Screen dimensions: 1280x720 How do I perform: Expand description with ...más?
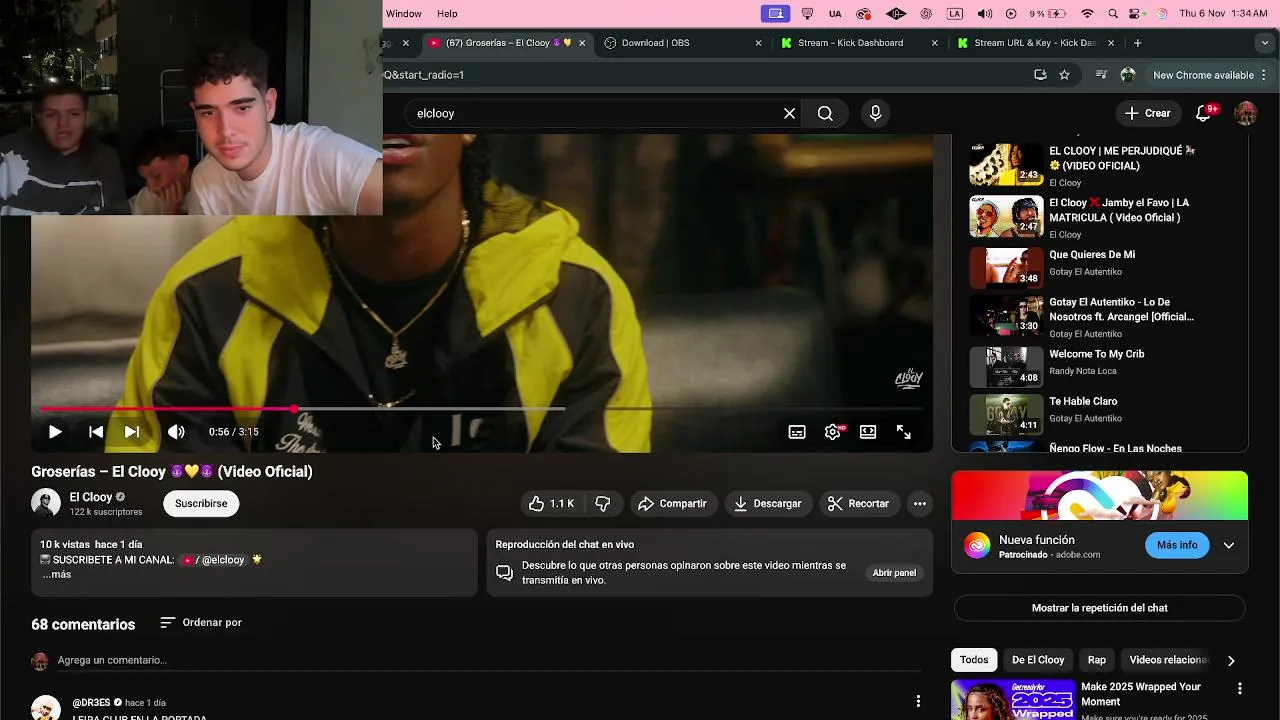point(56,575)
